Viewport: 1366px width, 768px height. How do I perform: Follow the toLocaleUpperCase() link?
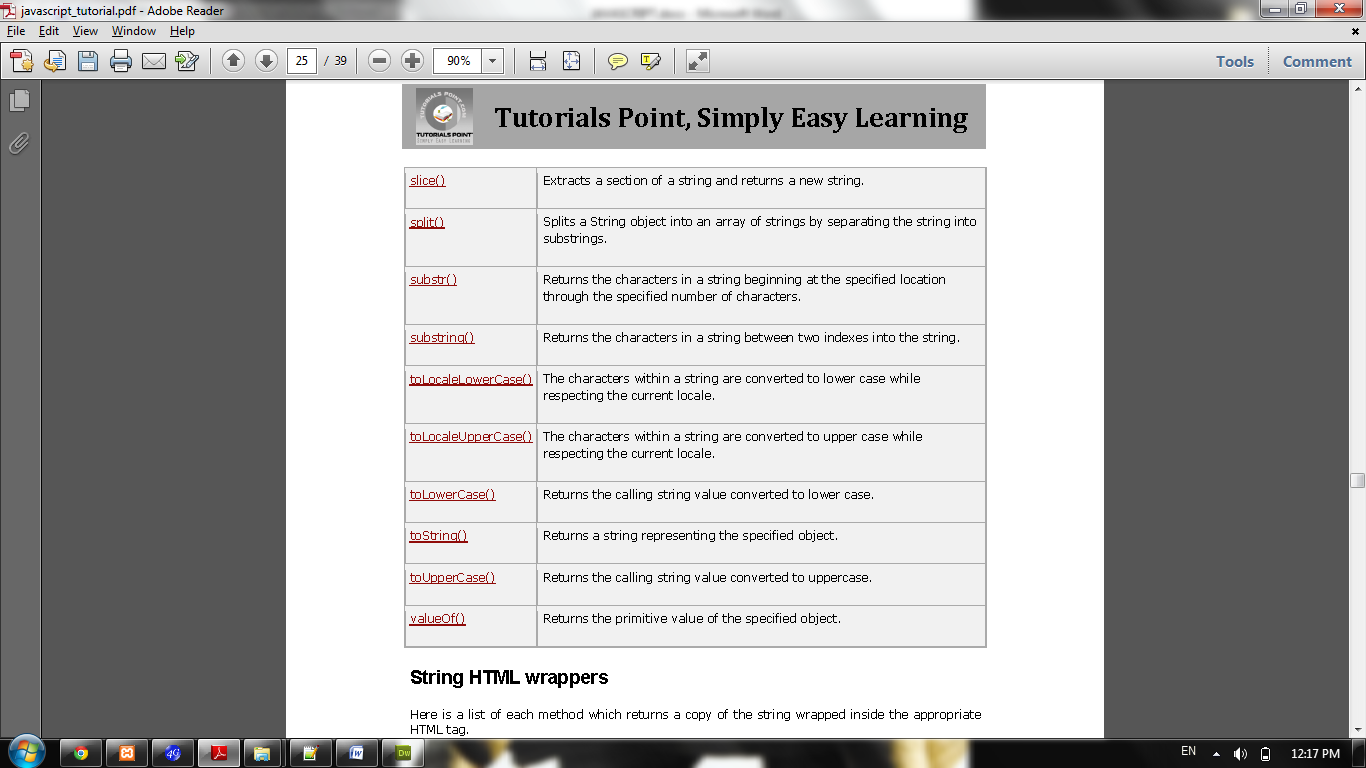(471, 436)
